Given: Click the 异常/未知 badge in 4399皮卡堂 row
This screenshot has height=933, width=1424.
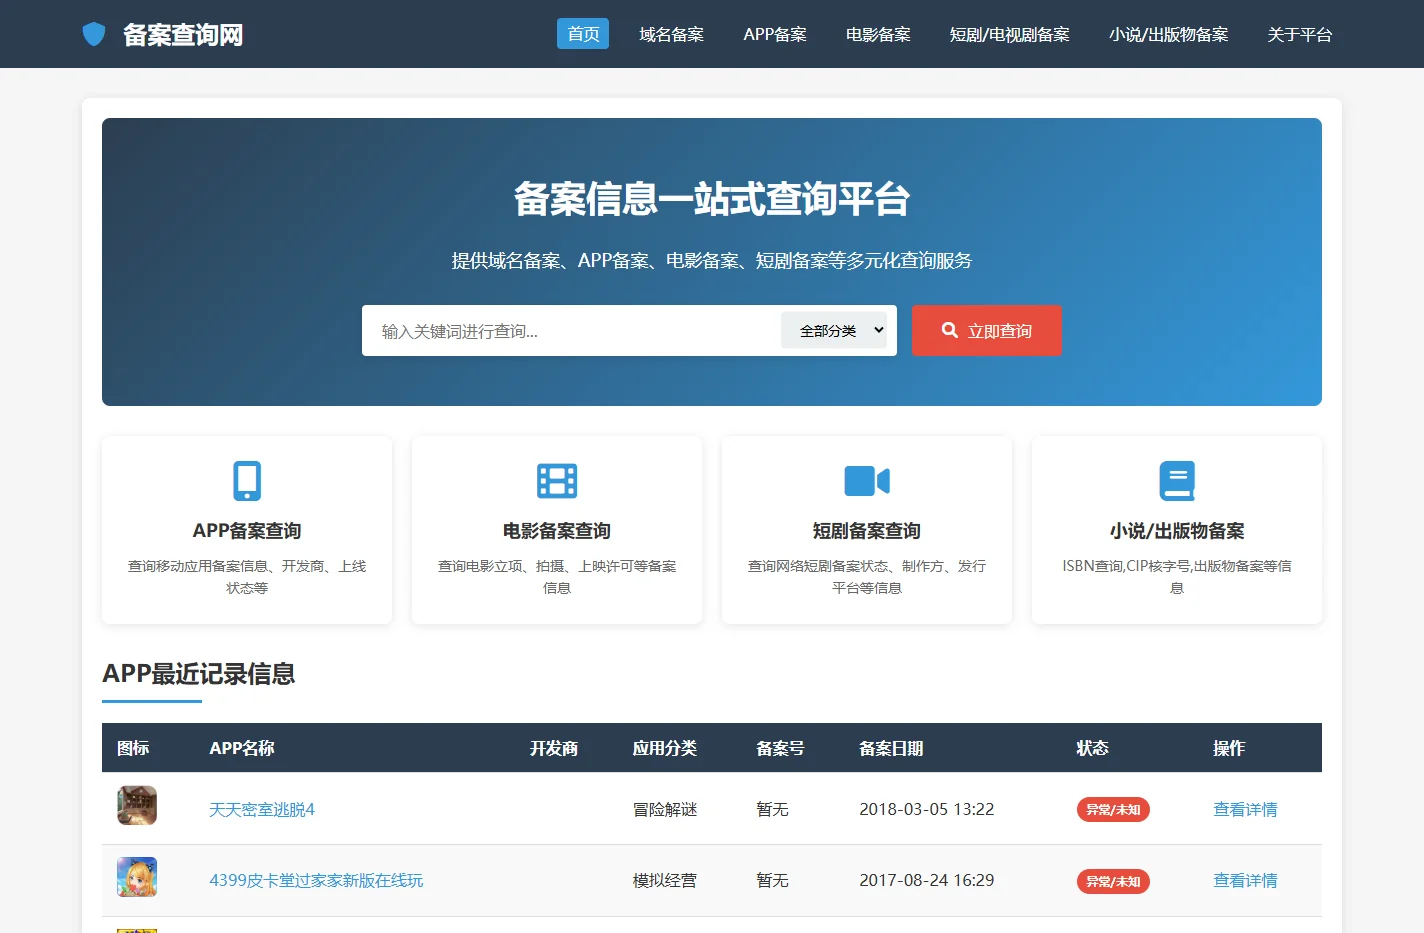Looking at the screenshot, I should [1113, 881].
